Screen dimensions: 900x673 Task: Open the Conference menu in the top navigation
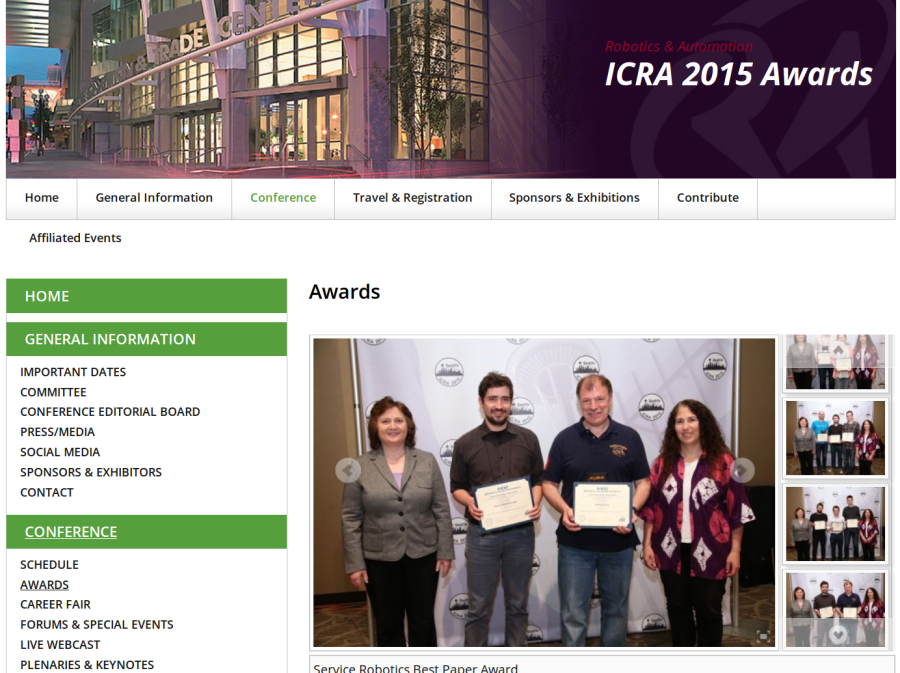pyautogui.click(x=283, y=197)
